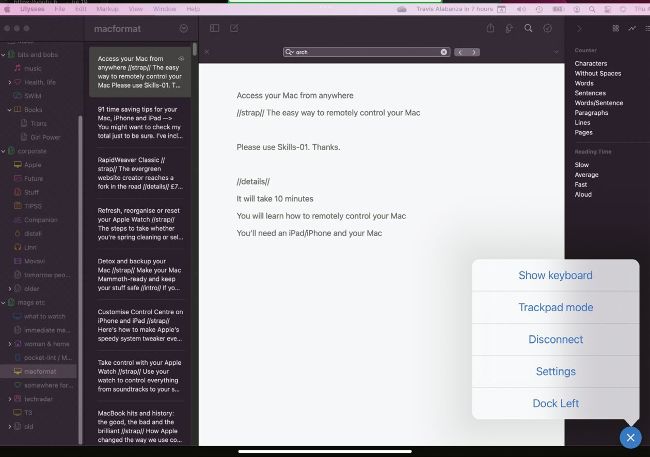Choose 'Dock Left' in the popup
This screenshot has height=457, width=650.
555,403
